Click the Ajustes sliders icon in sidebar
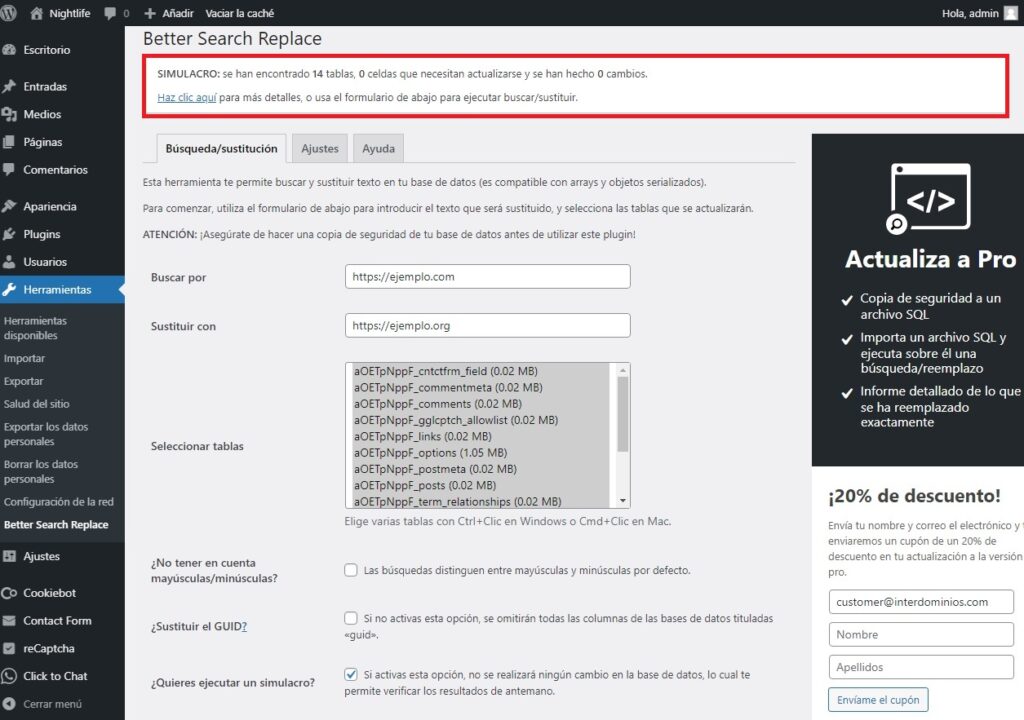Screen dimensions: 1024x720 [9, 556]
